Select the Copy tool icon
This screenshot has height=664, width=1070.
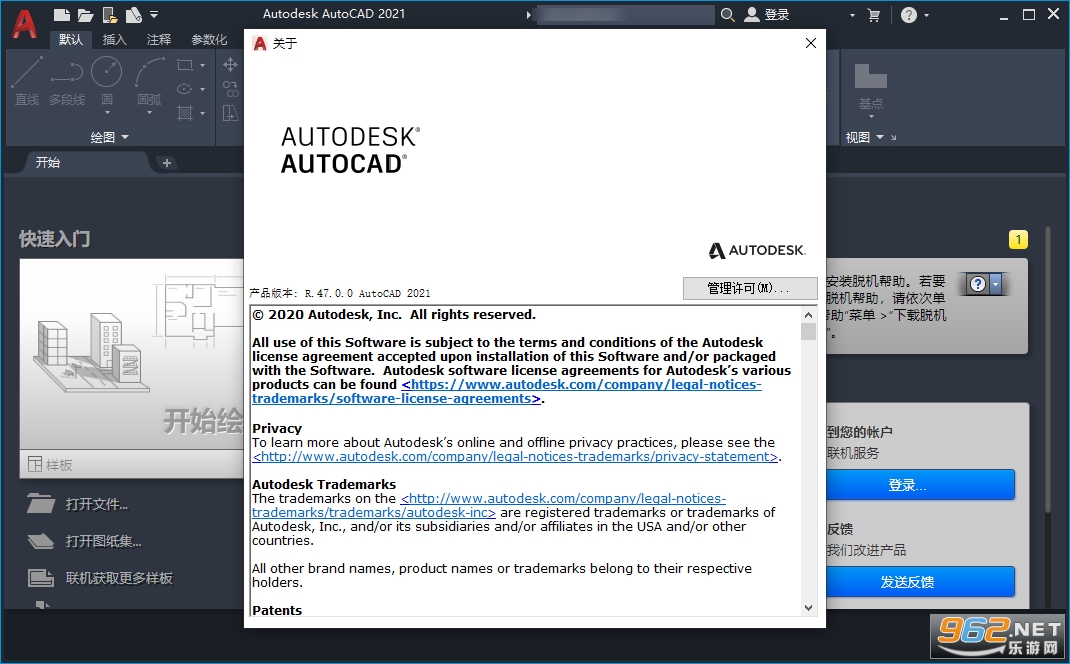[x=230, y=89]
